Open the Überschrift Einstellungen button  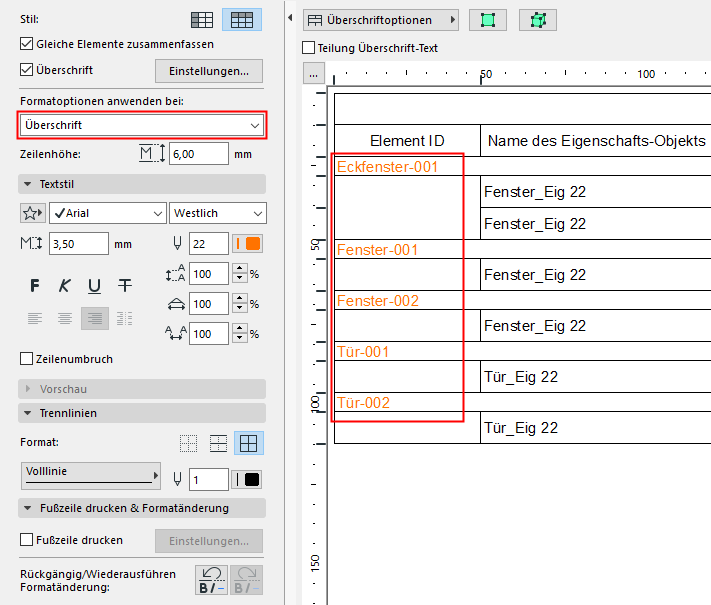(209, 71)
